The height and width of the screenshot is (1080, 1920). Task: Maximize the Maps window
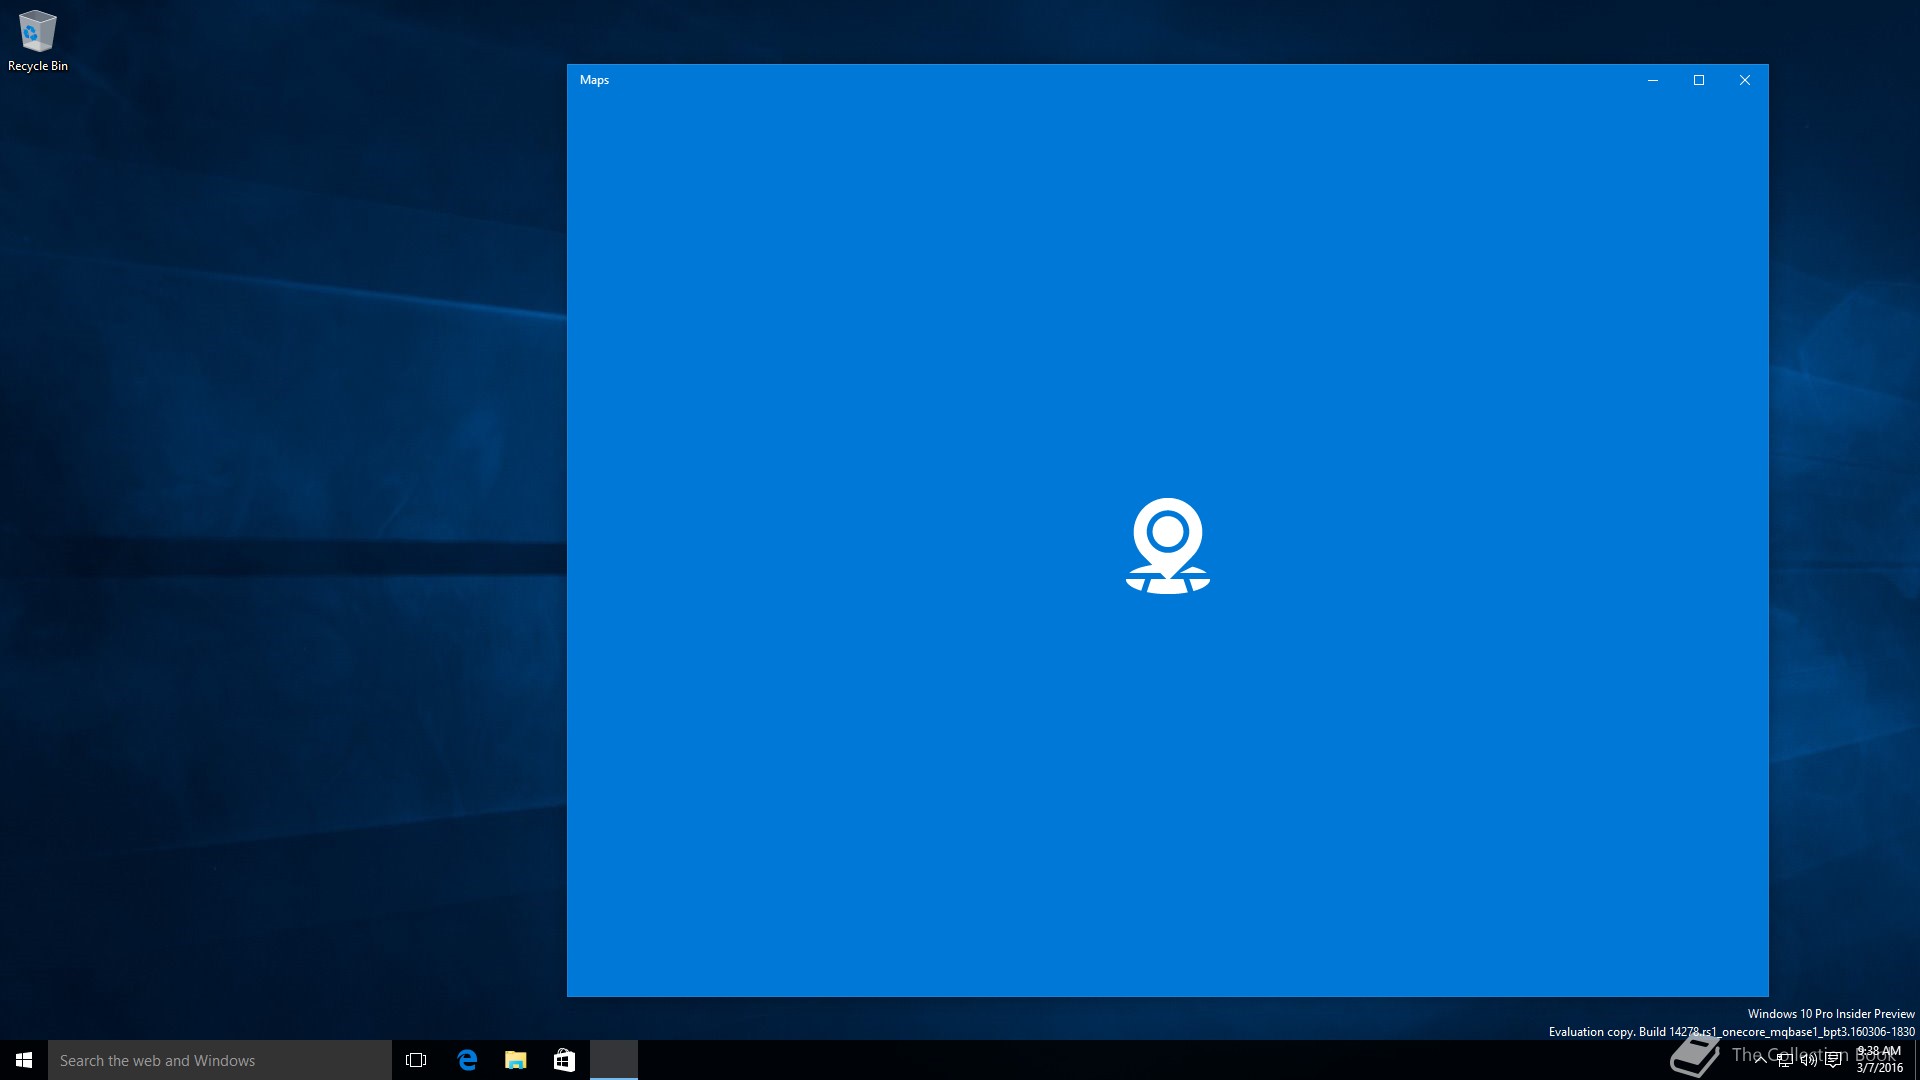(1699, 80)
